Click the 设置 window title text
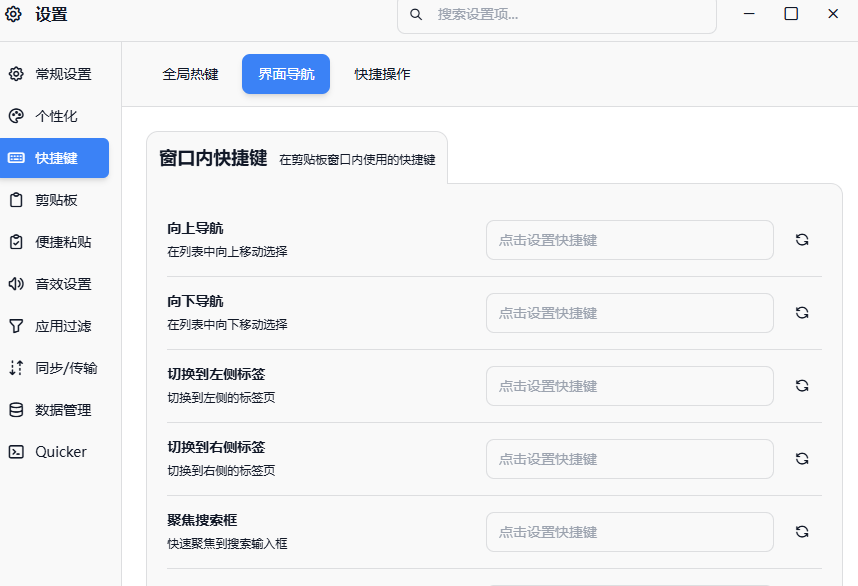The image size is (858, 586). coord(51,14)
